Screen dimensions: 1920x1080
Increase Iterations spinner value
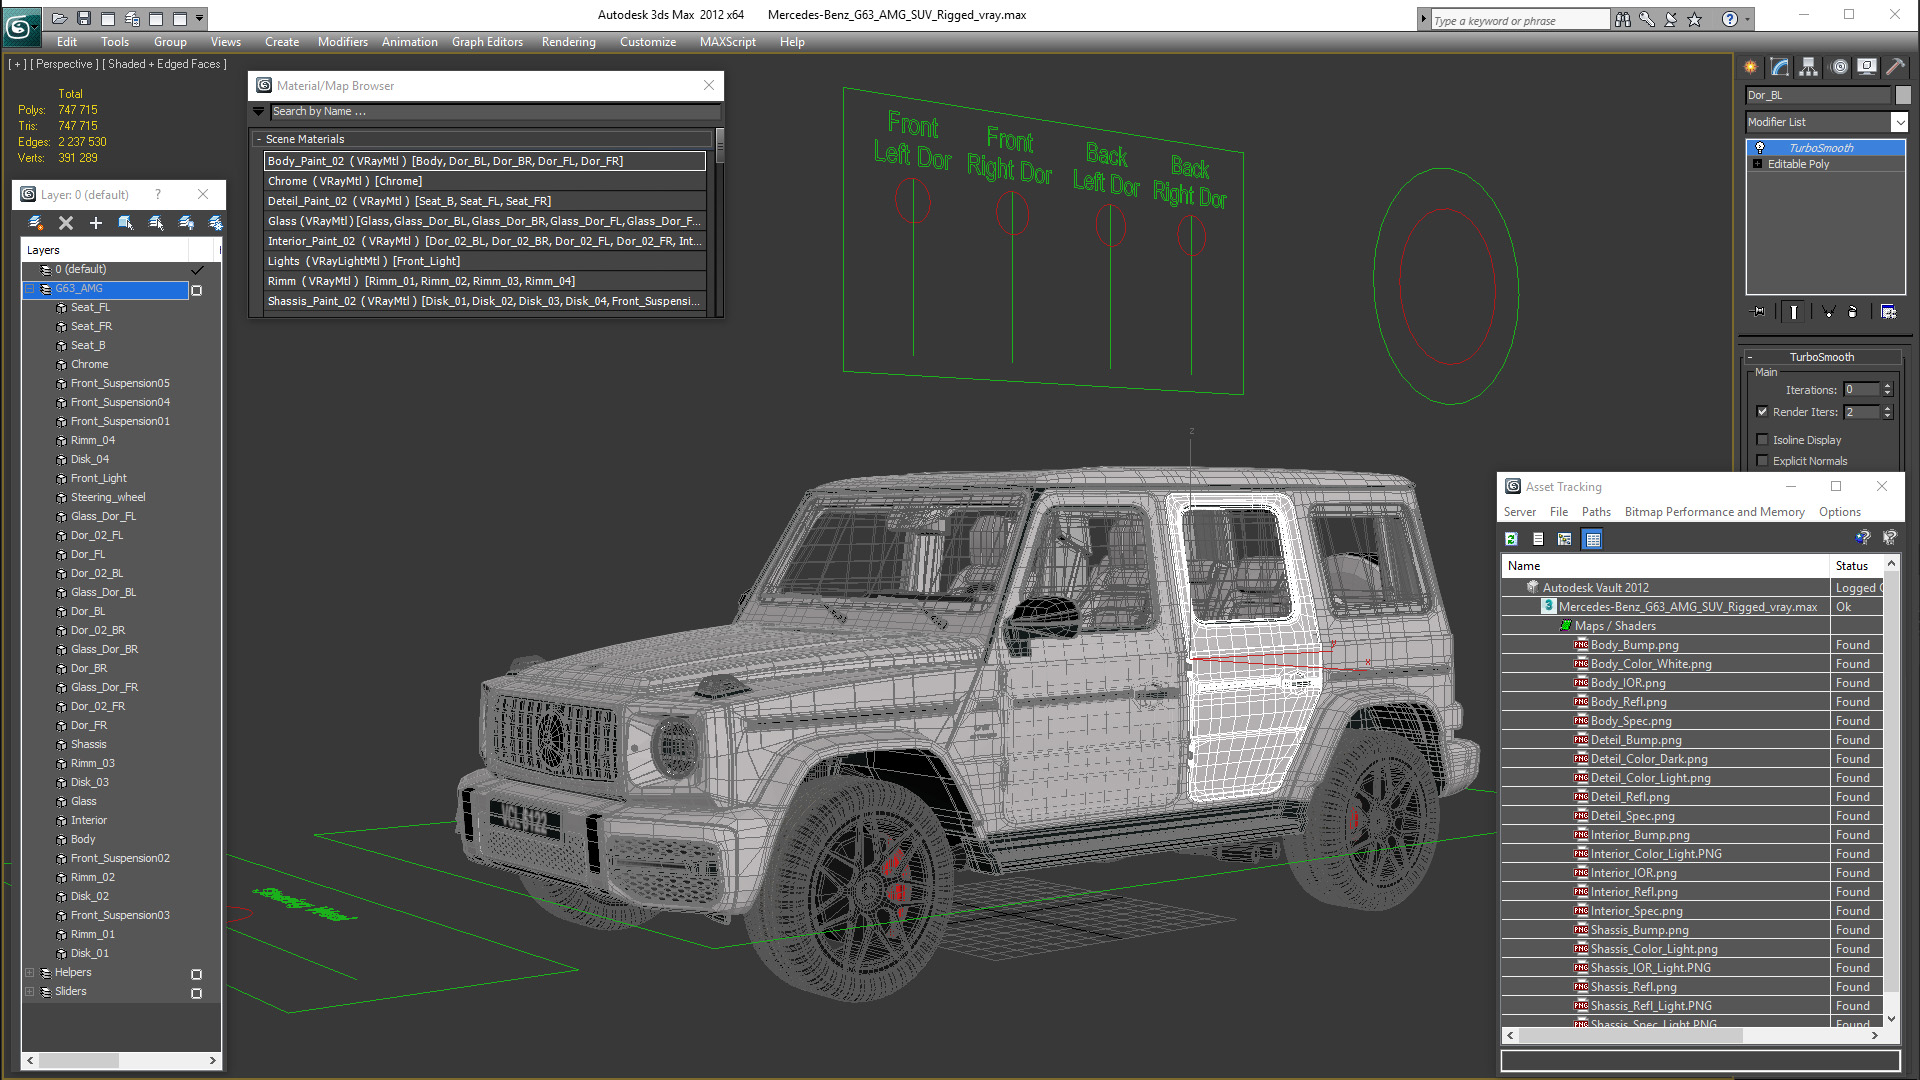[x=1888, y=386]
